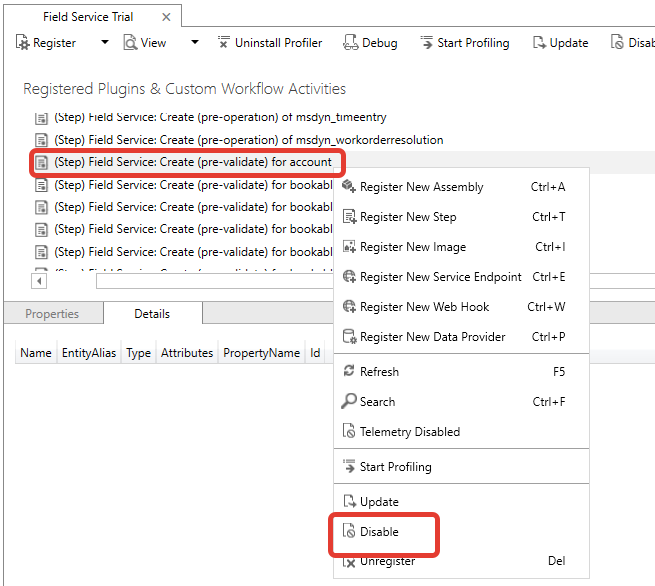
Task: Click the Unregister X icon
Action: tap(349, 562)
